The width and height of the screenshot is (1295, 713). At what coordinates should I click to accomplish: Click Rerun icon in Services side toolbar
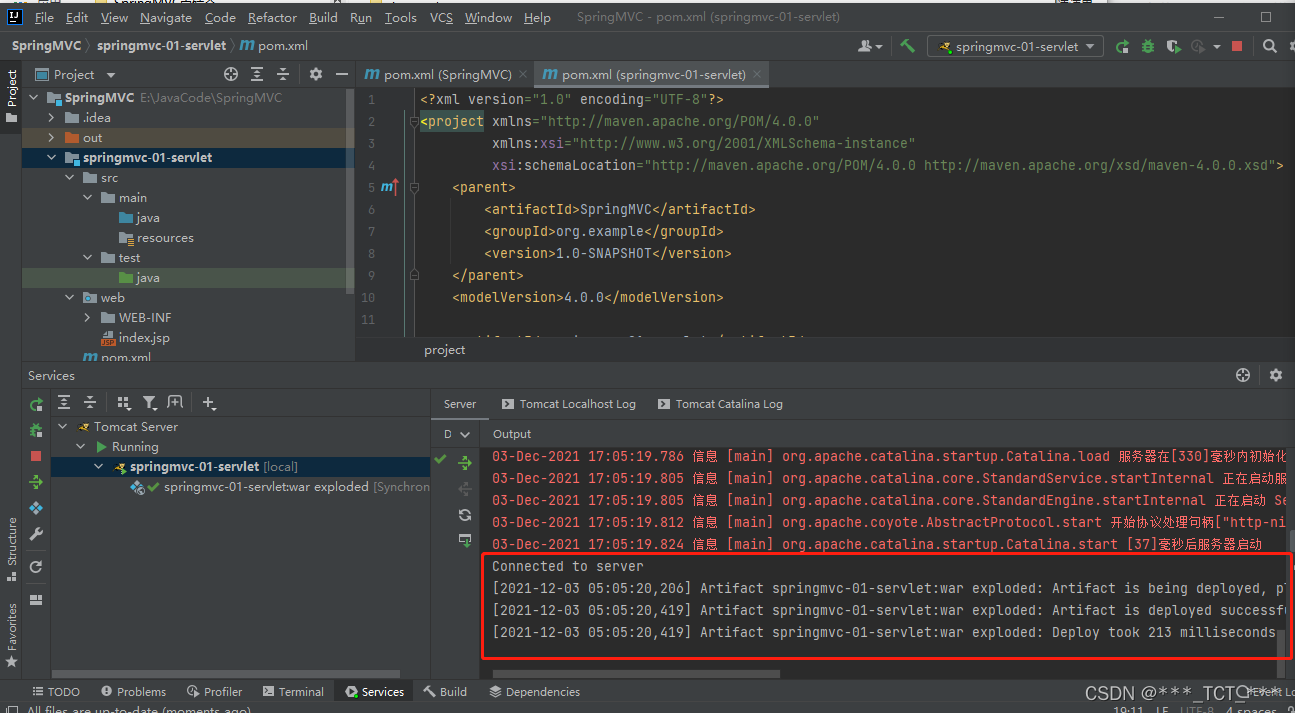pyautogui.click(x=36, y=404)
